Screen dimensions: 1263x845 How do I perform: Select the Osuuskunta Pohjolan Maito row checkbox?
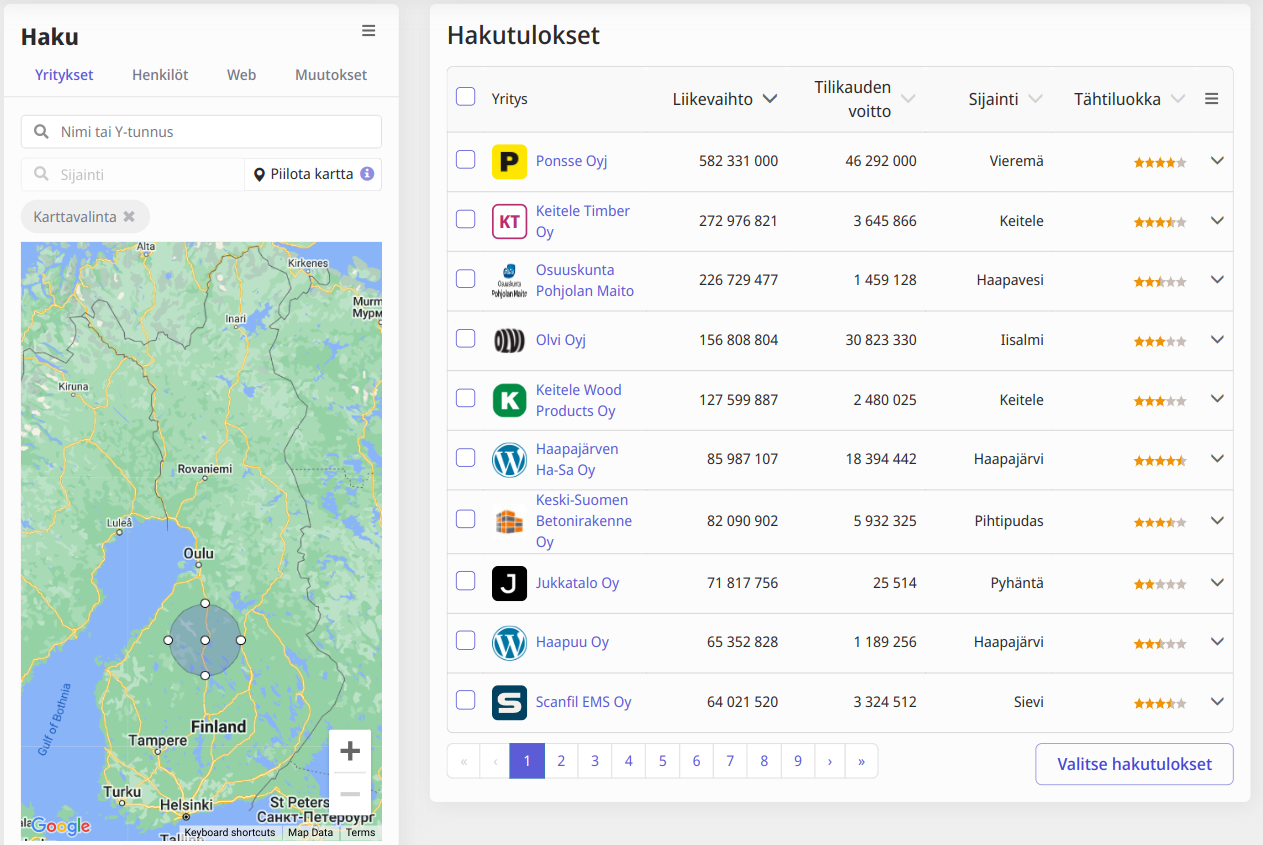pos(465,279)
